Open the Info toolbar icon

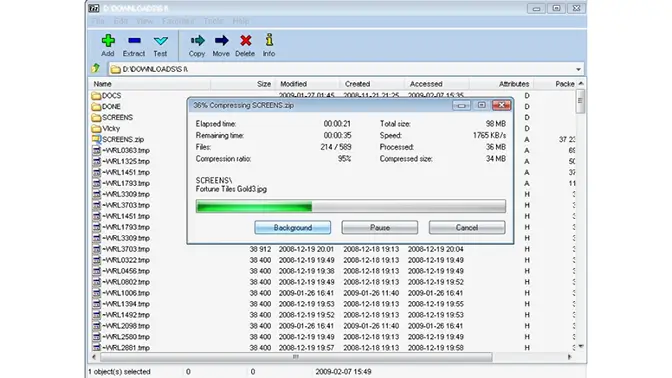click(269, 40)
